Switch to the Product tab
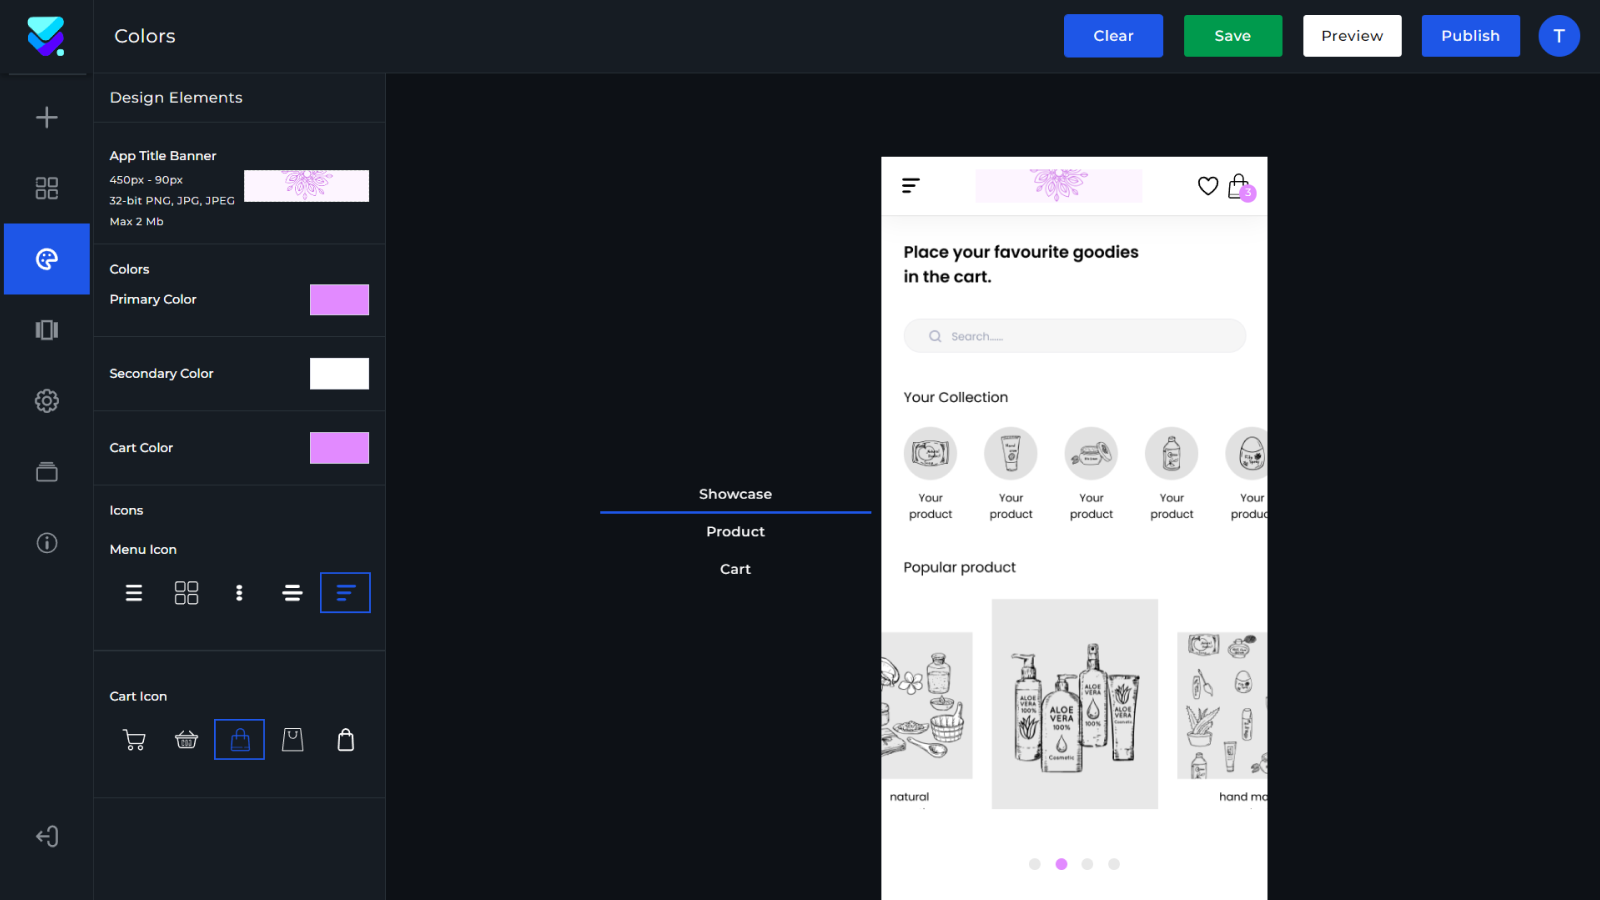1600x900 pixels. click(x=735, y=531)
